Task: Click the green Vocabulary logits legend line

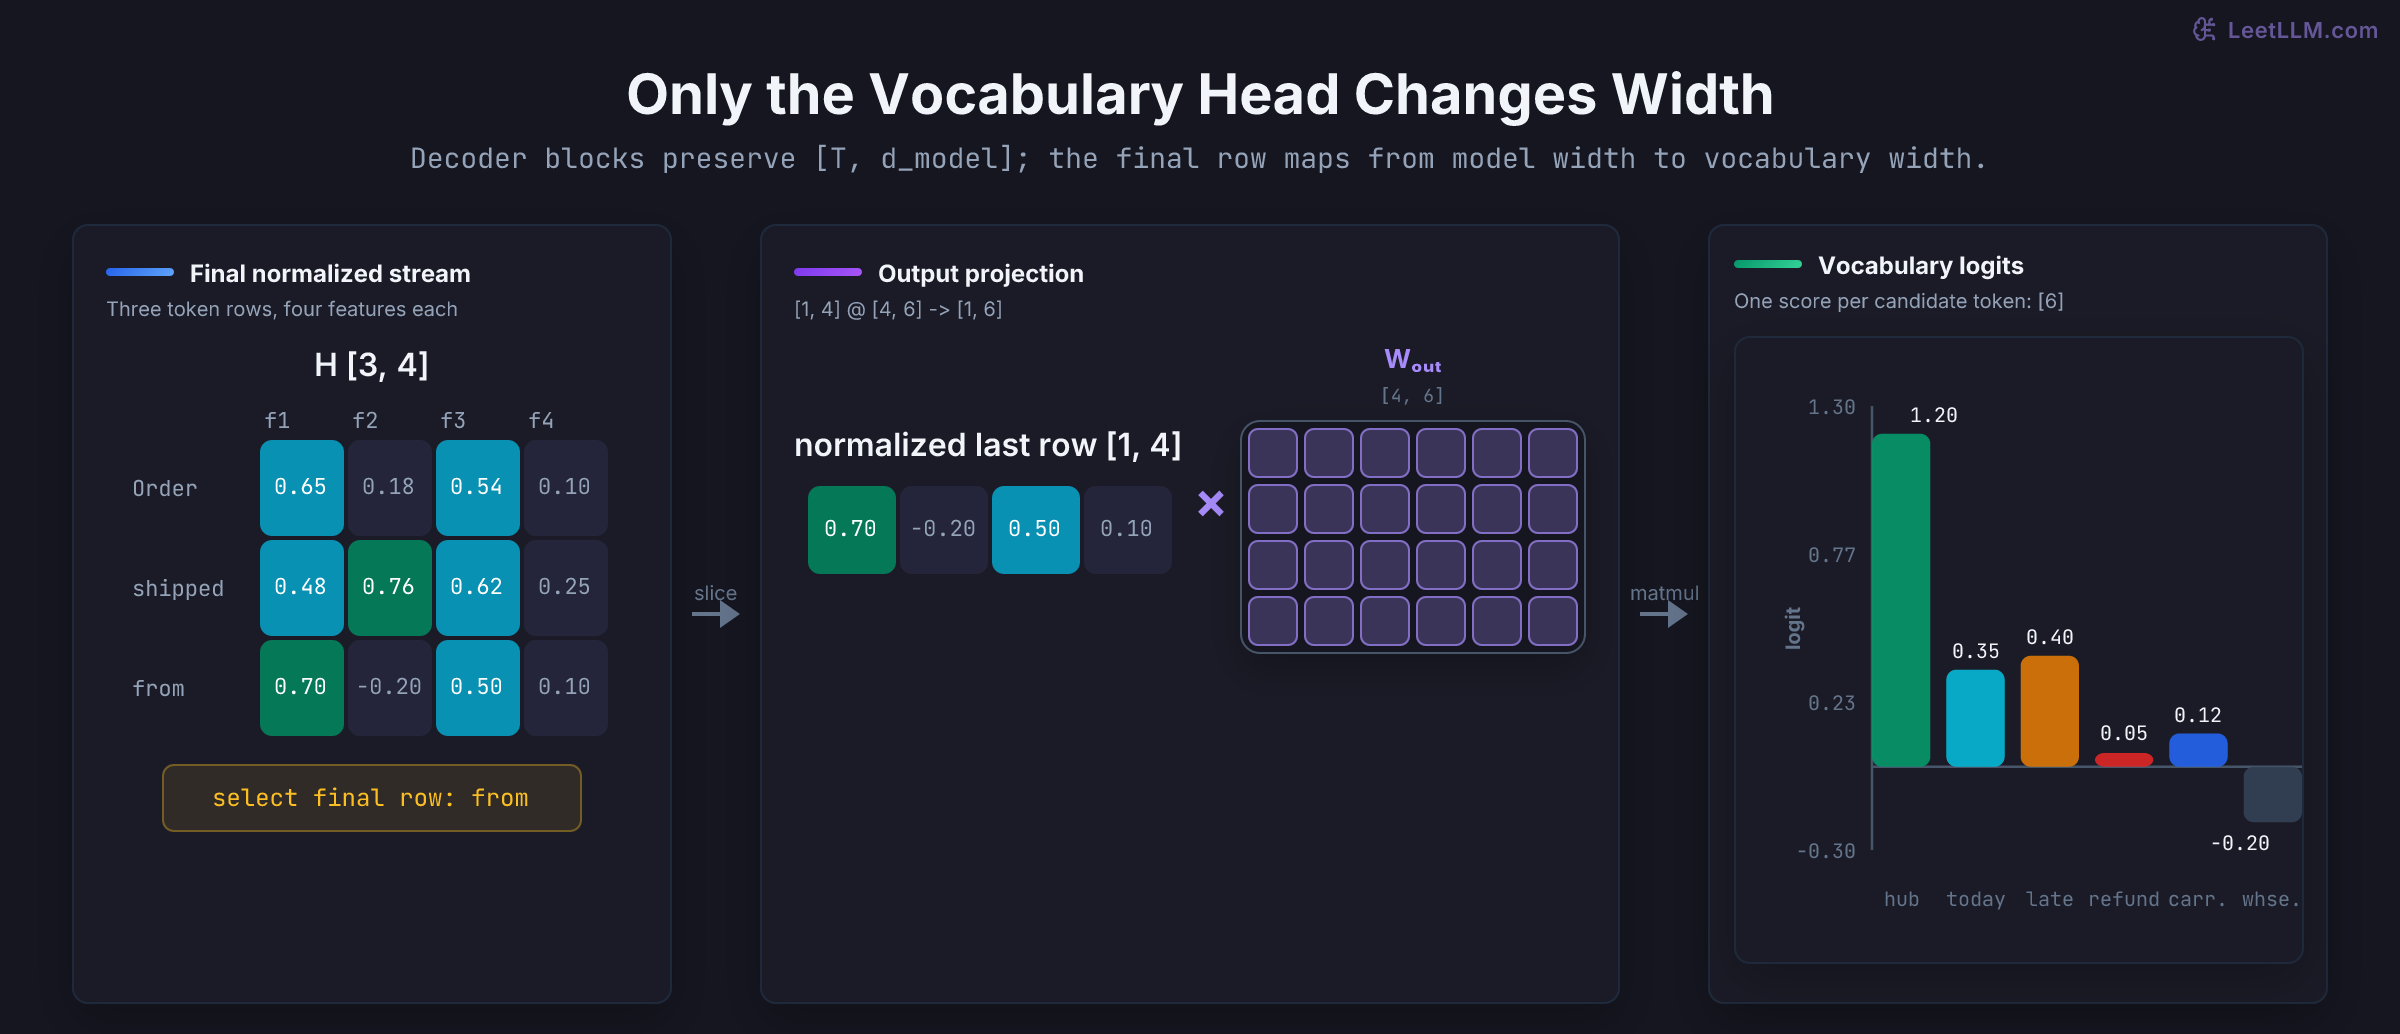Action: 1768,264
